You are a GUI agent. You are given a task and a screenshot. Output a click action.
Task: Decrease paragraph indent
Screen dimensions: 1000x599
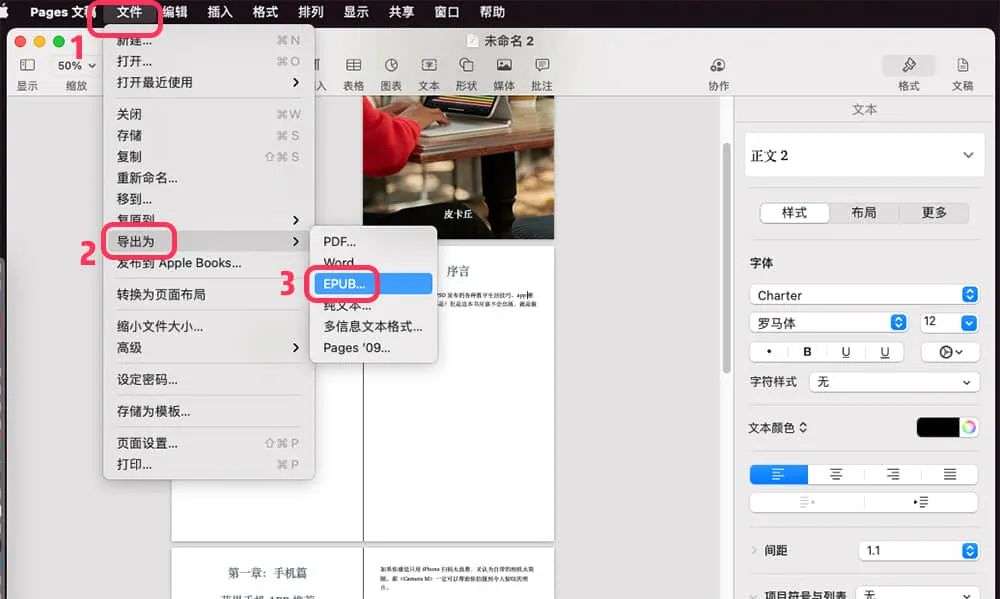807,503
